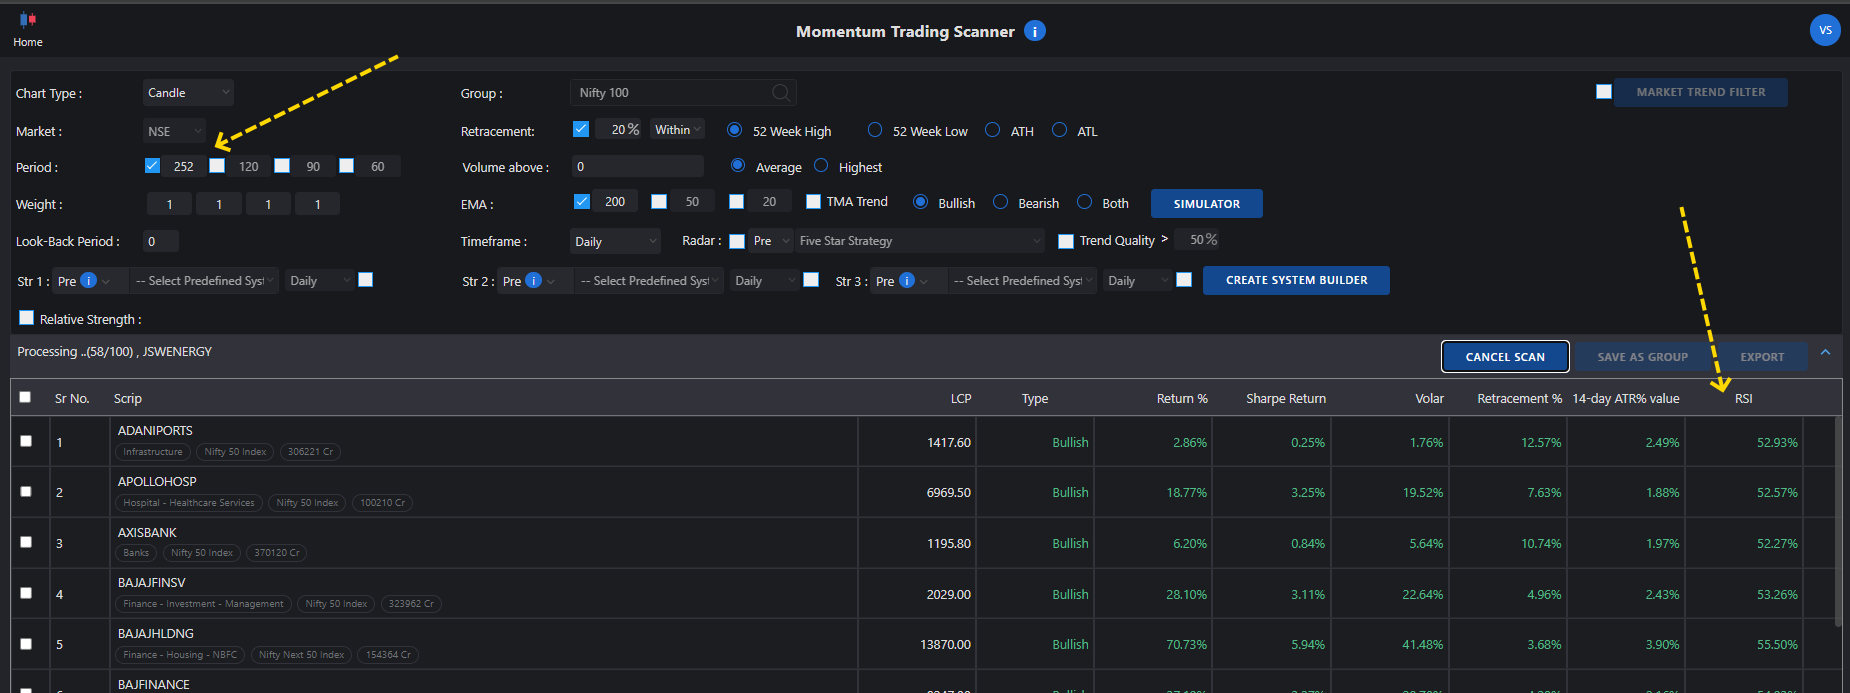
Task: Click CREATE SYSTEM BUILDER button
Action: (x=1296, y=280)
